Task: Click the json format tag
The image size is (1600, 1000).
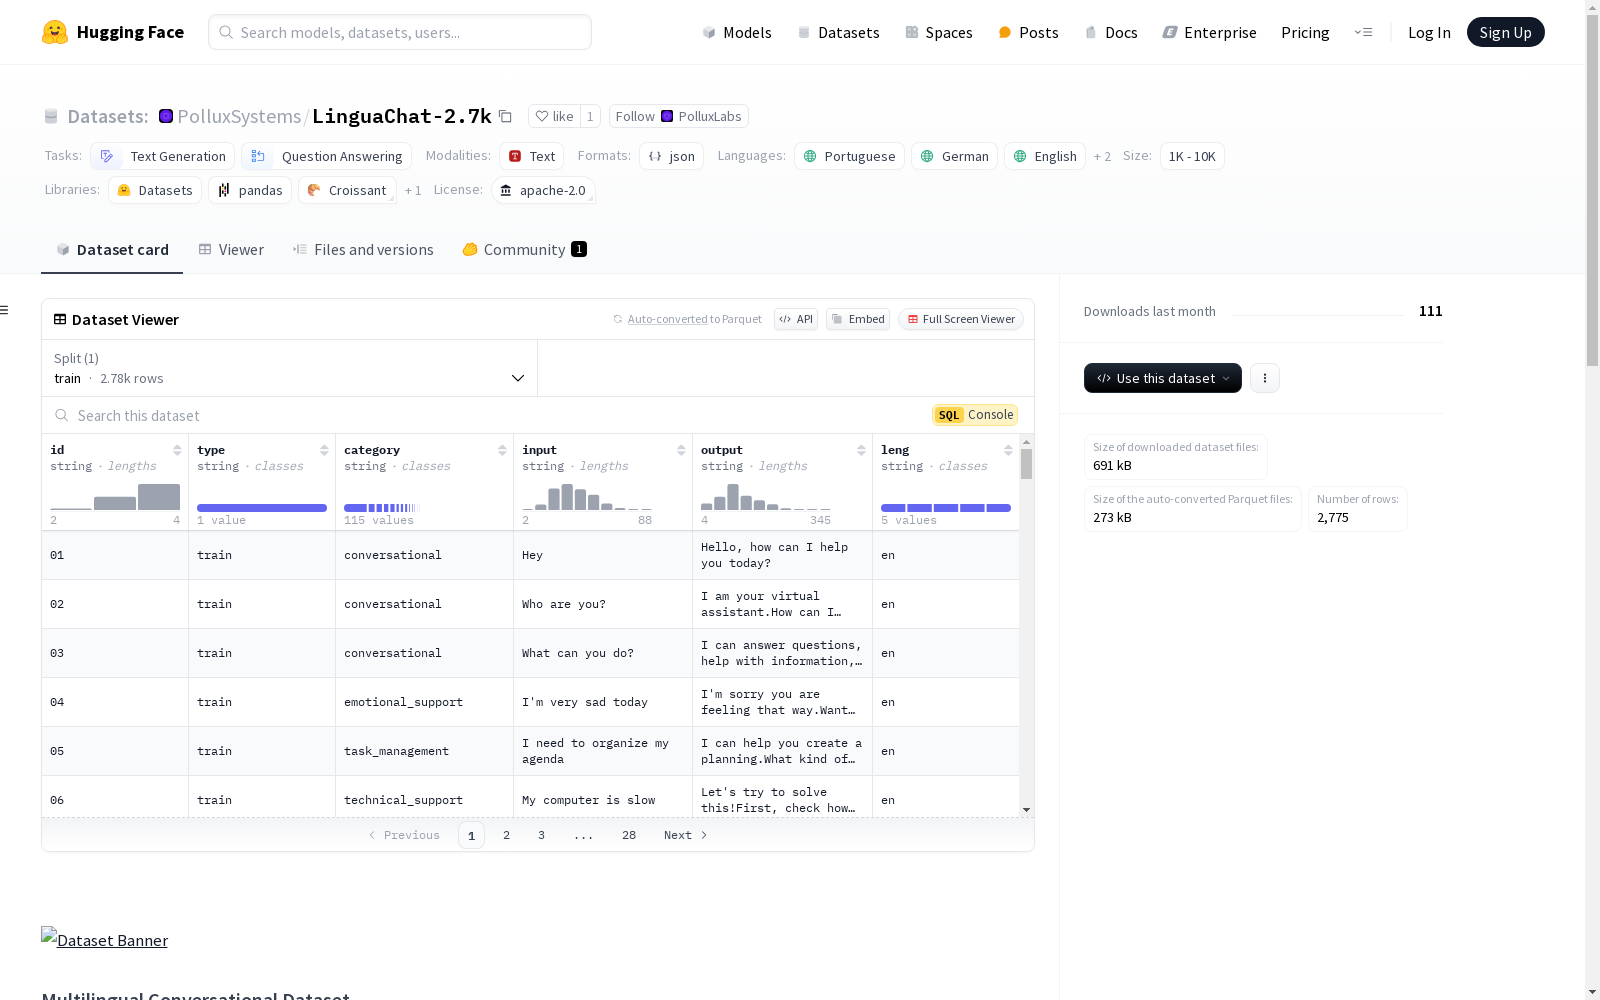Action: pos(671,156)
